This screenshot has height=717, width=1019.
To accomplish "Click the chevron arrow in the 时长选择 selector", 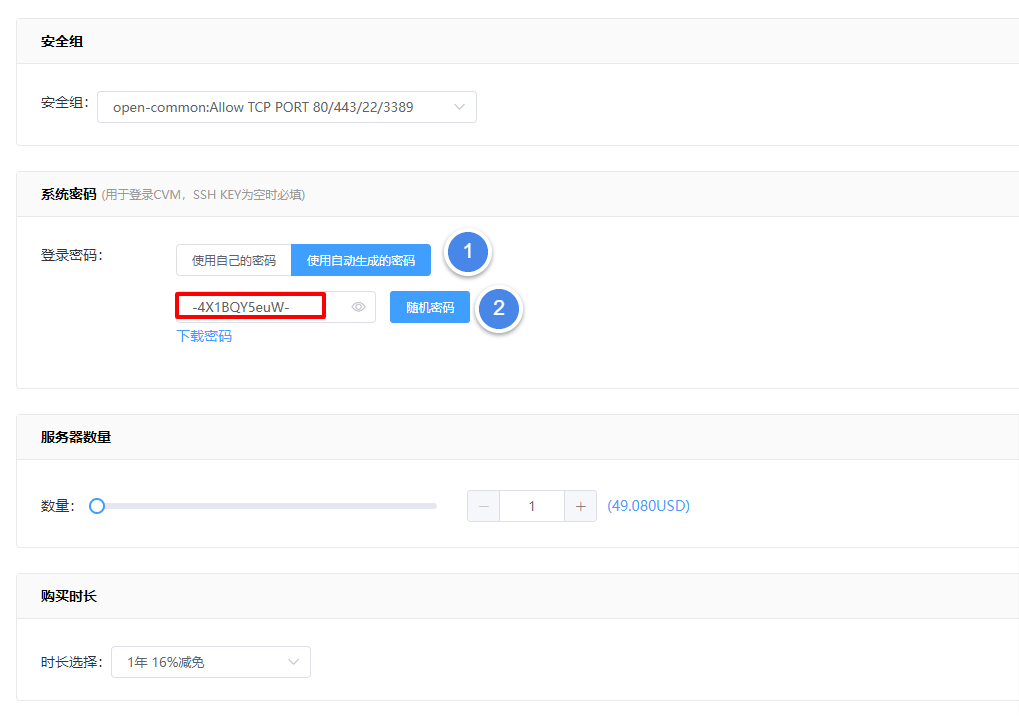I will pos(294,662).
